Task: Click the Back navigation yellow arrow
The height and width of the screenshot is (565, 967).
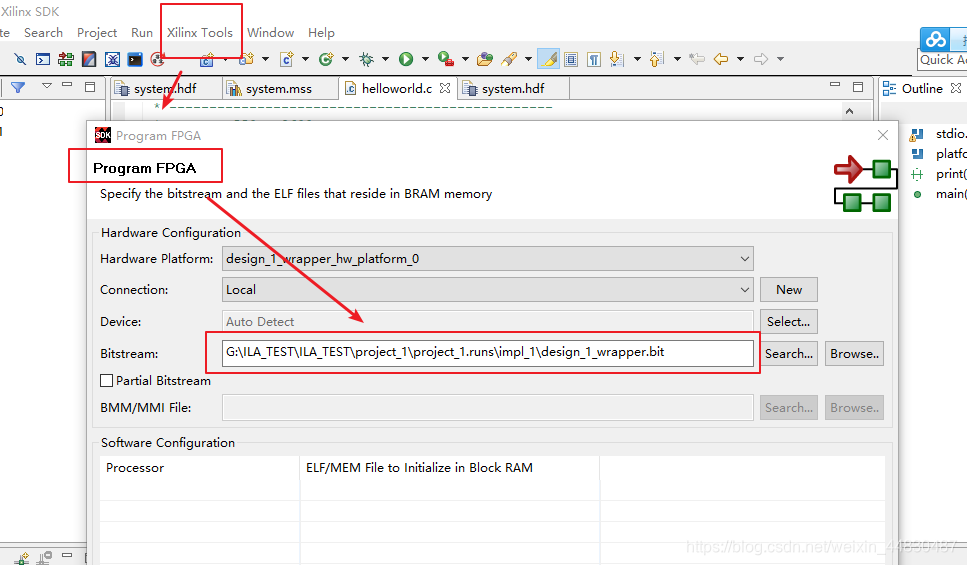Action: [720, 59]
